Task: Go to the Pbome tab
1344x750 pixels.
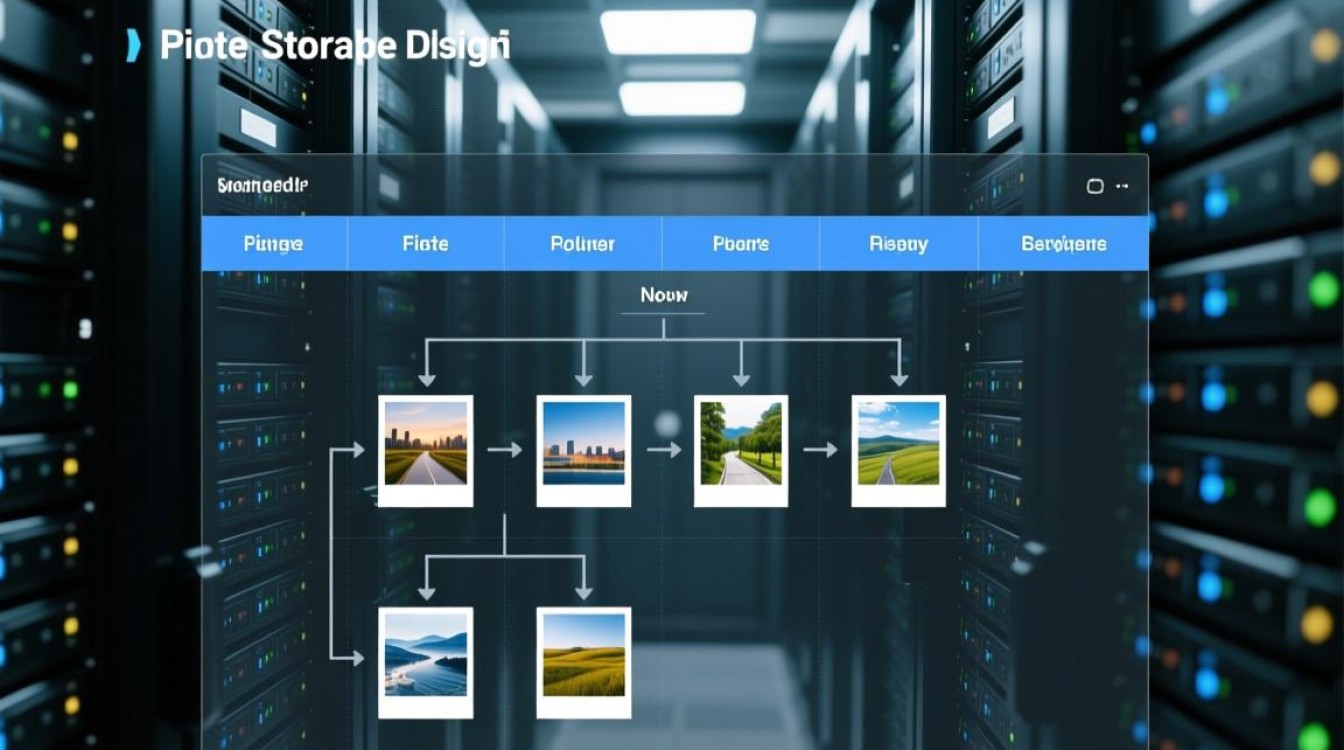Action: [740, 243]
